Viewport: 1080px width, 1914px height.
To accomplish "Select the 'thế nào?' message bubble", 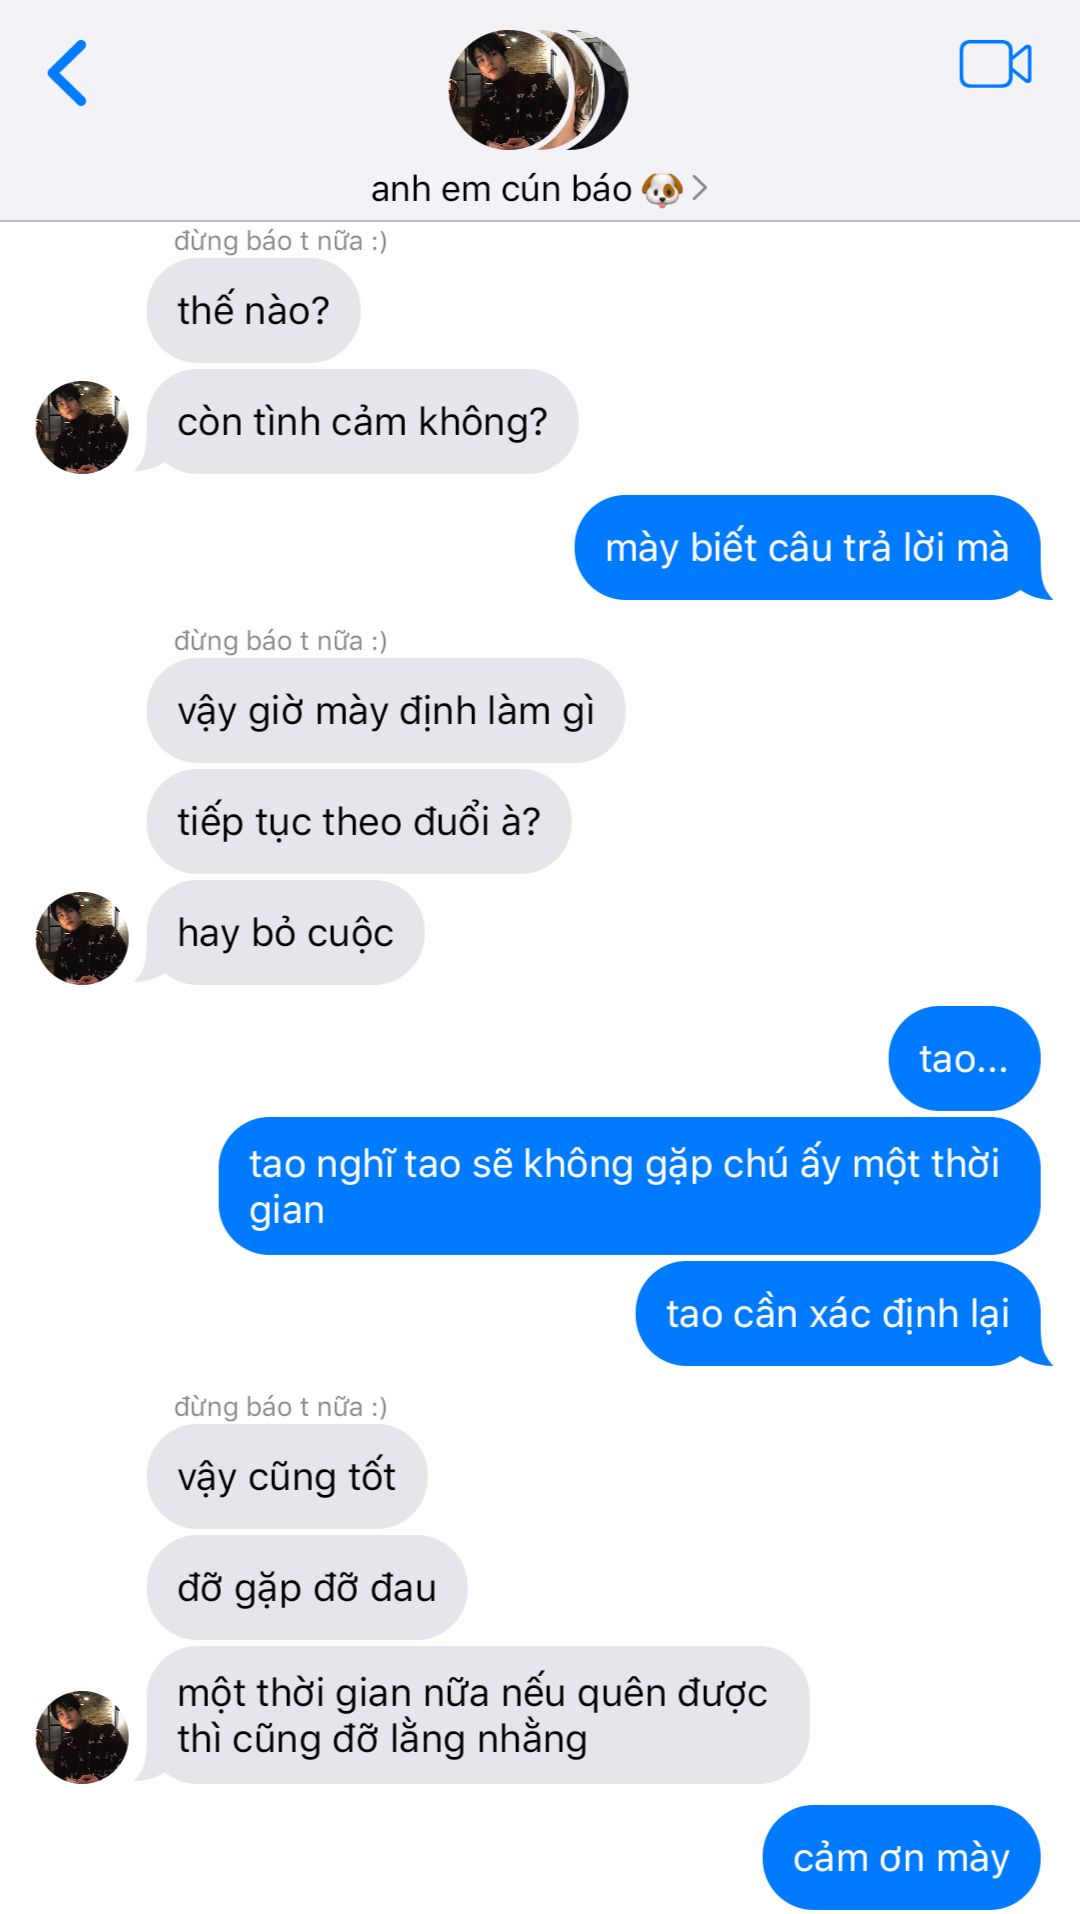I will [x=253, y=311].
